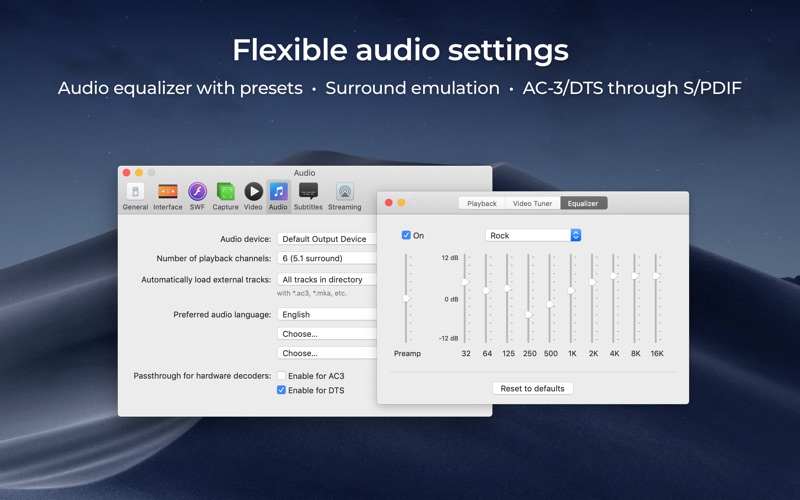Switch to the Playback tab
The image size is (800, 500).
point(482,203)
